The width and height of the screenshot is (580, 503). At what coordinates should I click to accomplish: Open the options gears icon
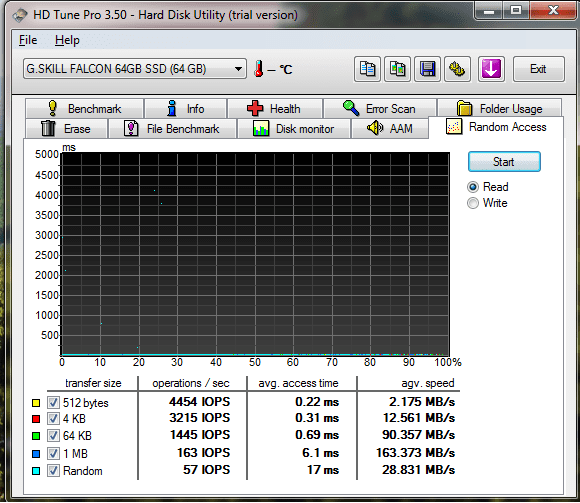tap(457, 69)
